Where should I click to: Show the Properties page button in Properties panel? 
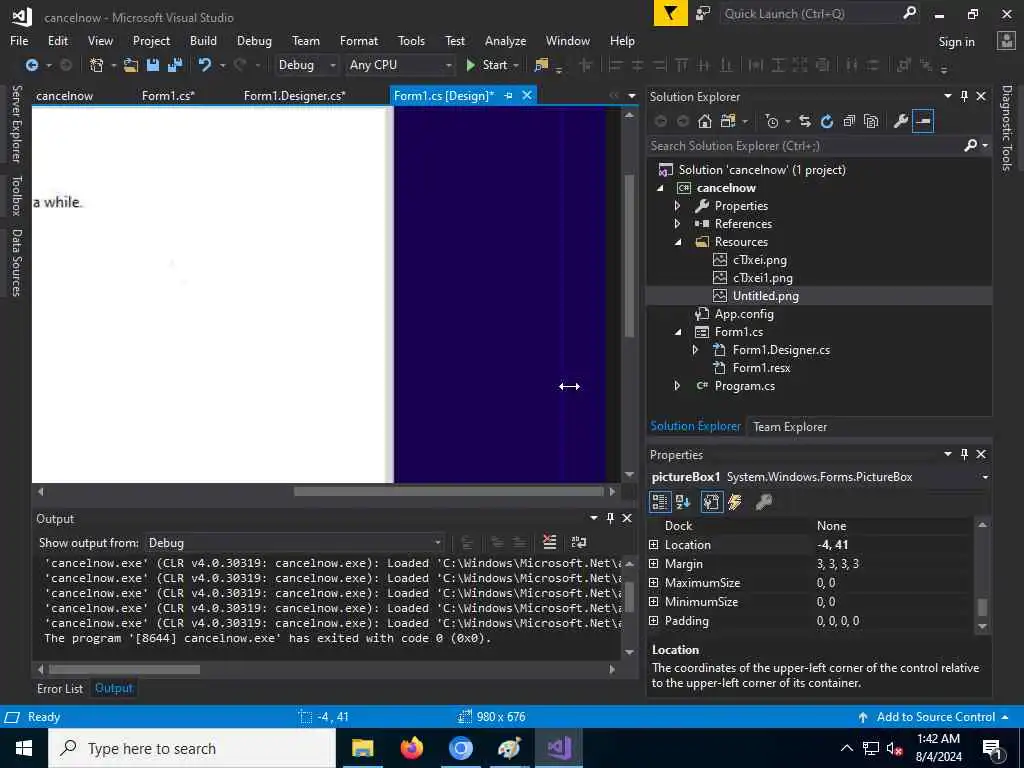pyautogui.click(x=712, y=502)
